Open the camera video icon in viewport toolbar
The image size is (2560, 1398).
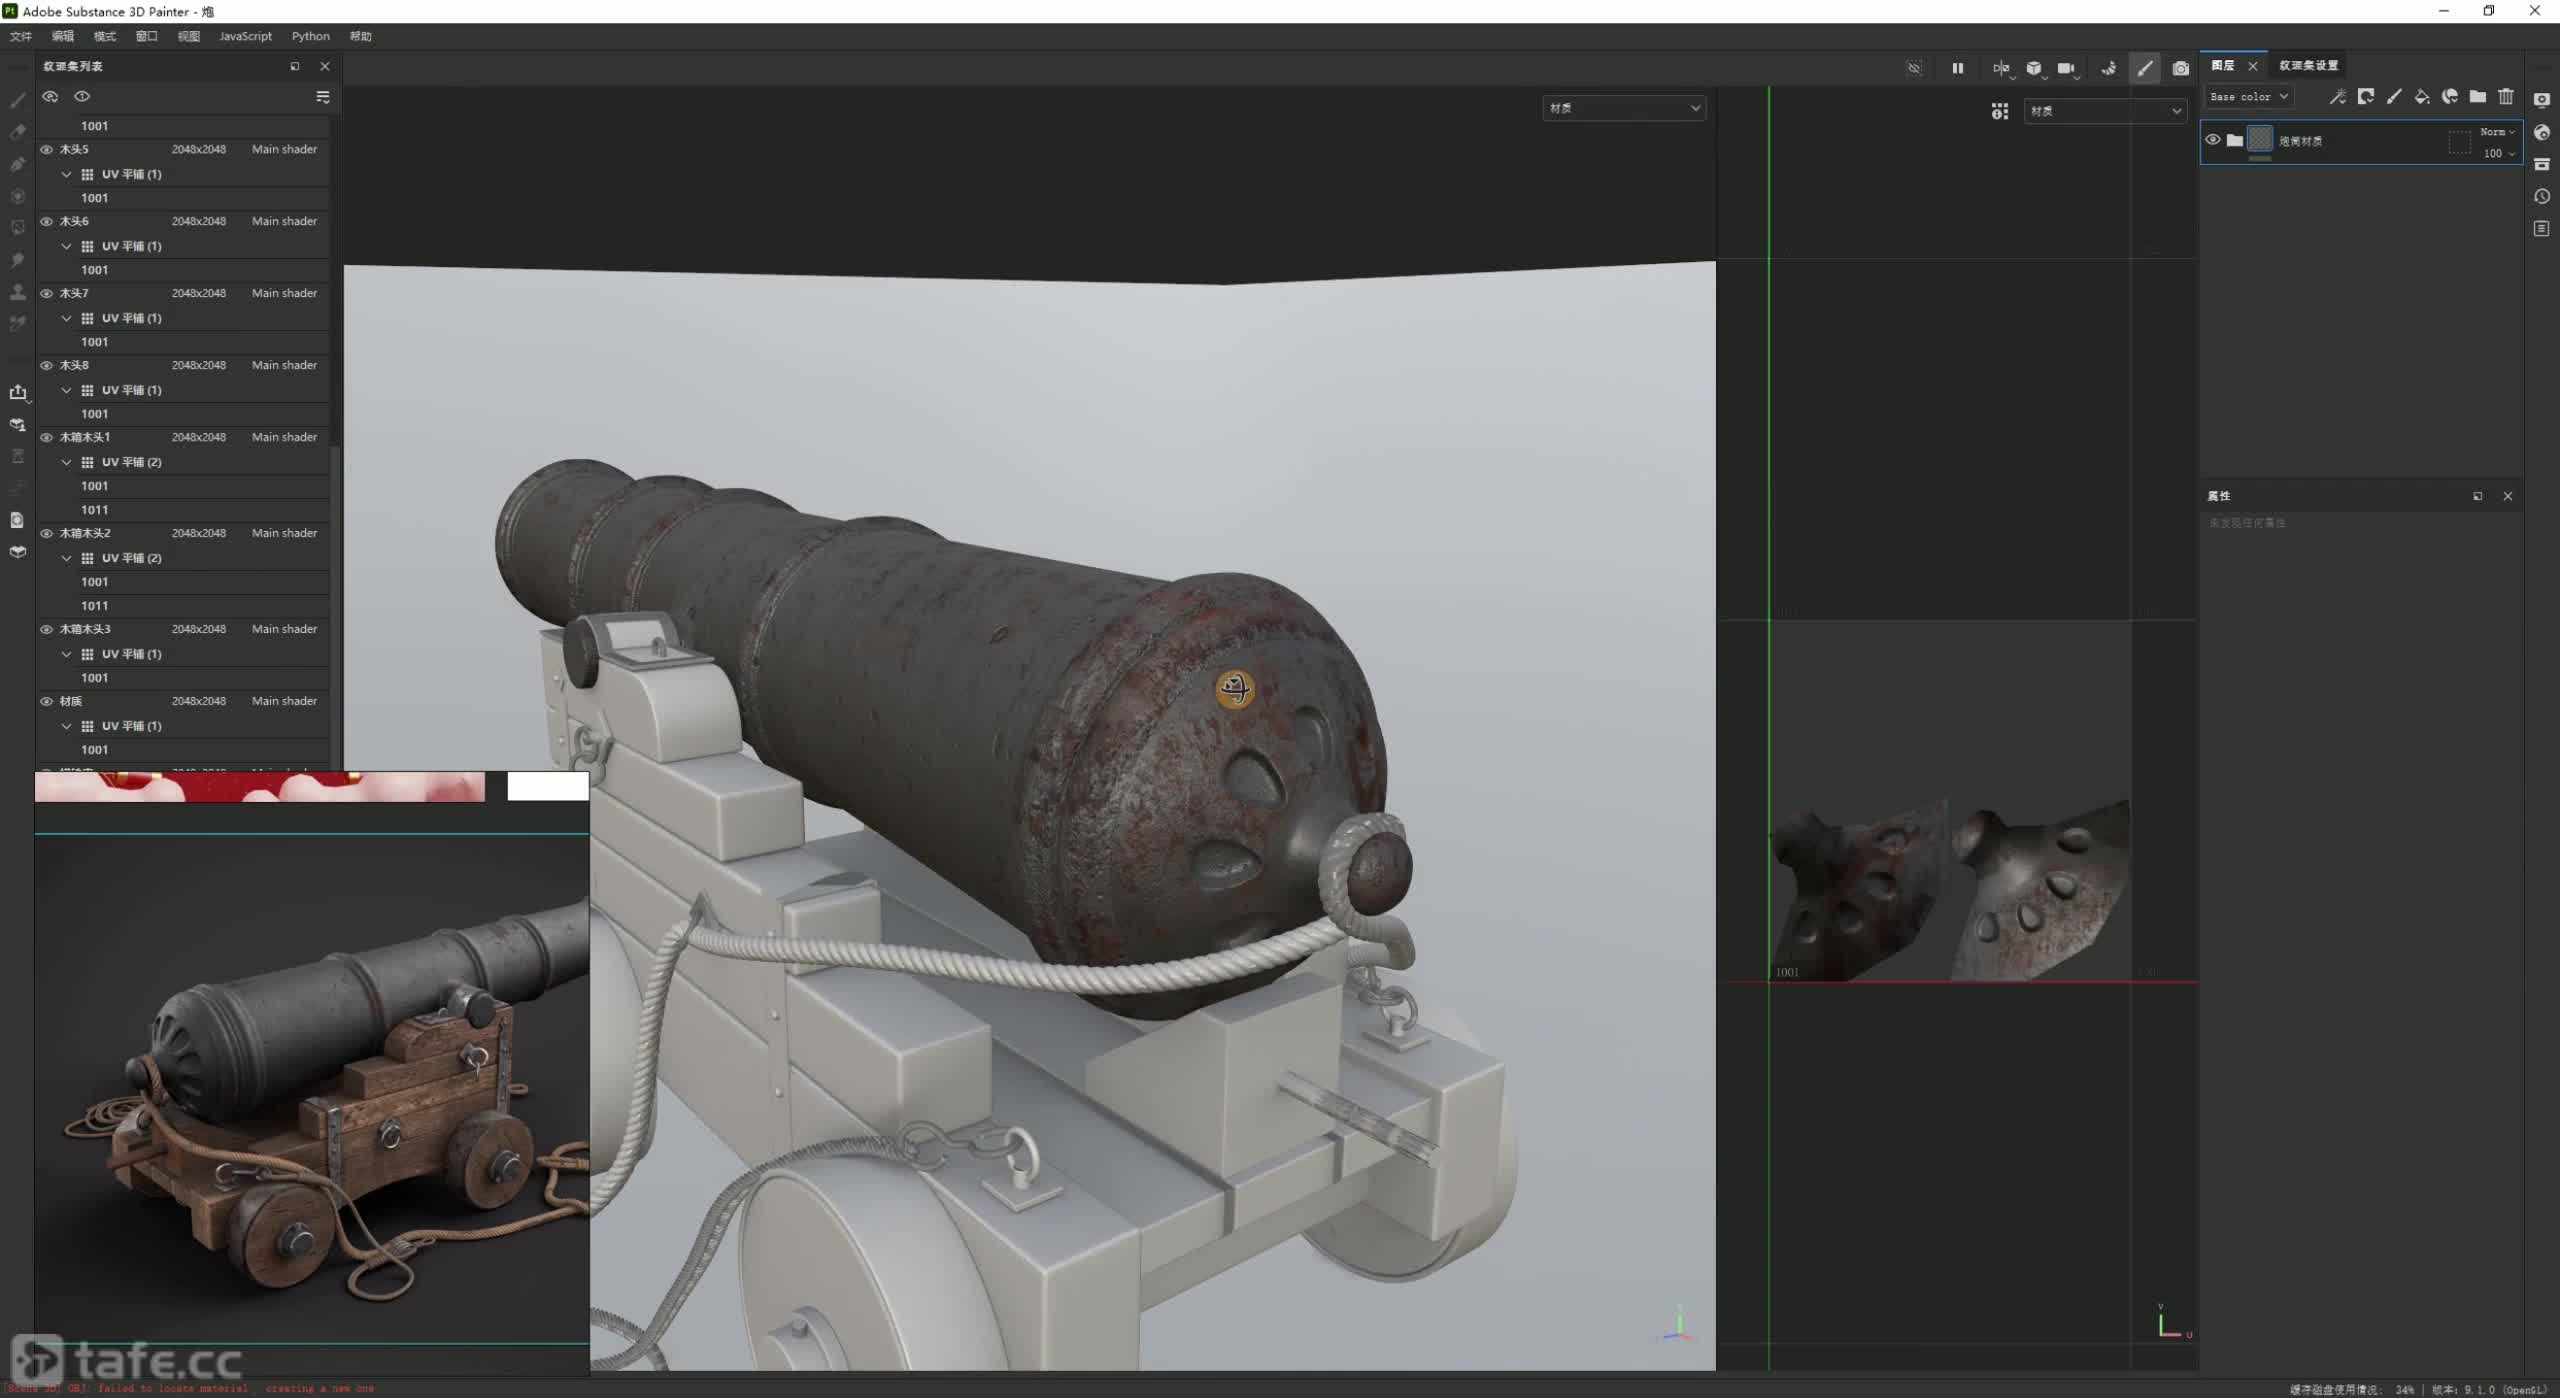(x=2066, y=68)
